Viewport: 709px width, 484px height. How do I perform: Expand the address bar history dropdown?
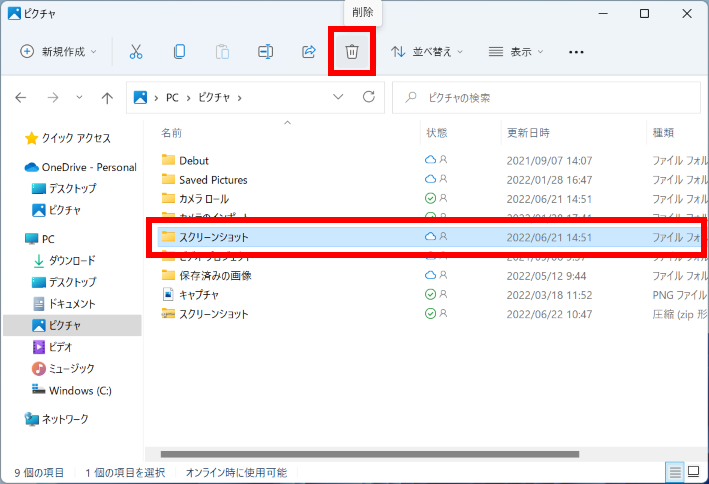(x=338, y=97)
